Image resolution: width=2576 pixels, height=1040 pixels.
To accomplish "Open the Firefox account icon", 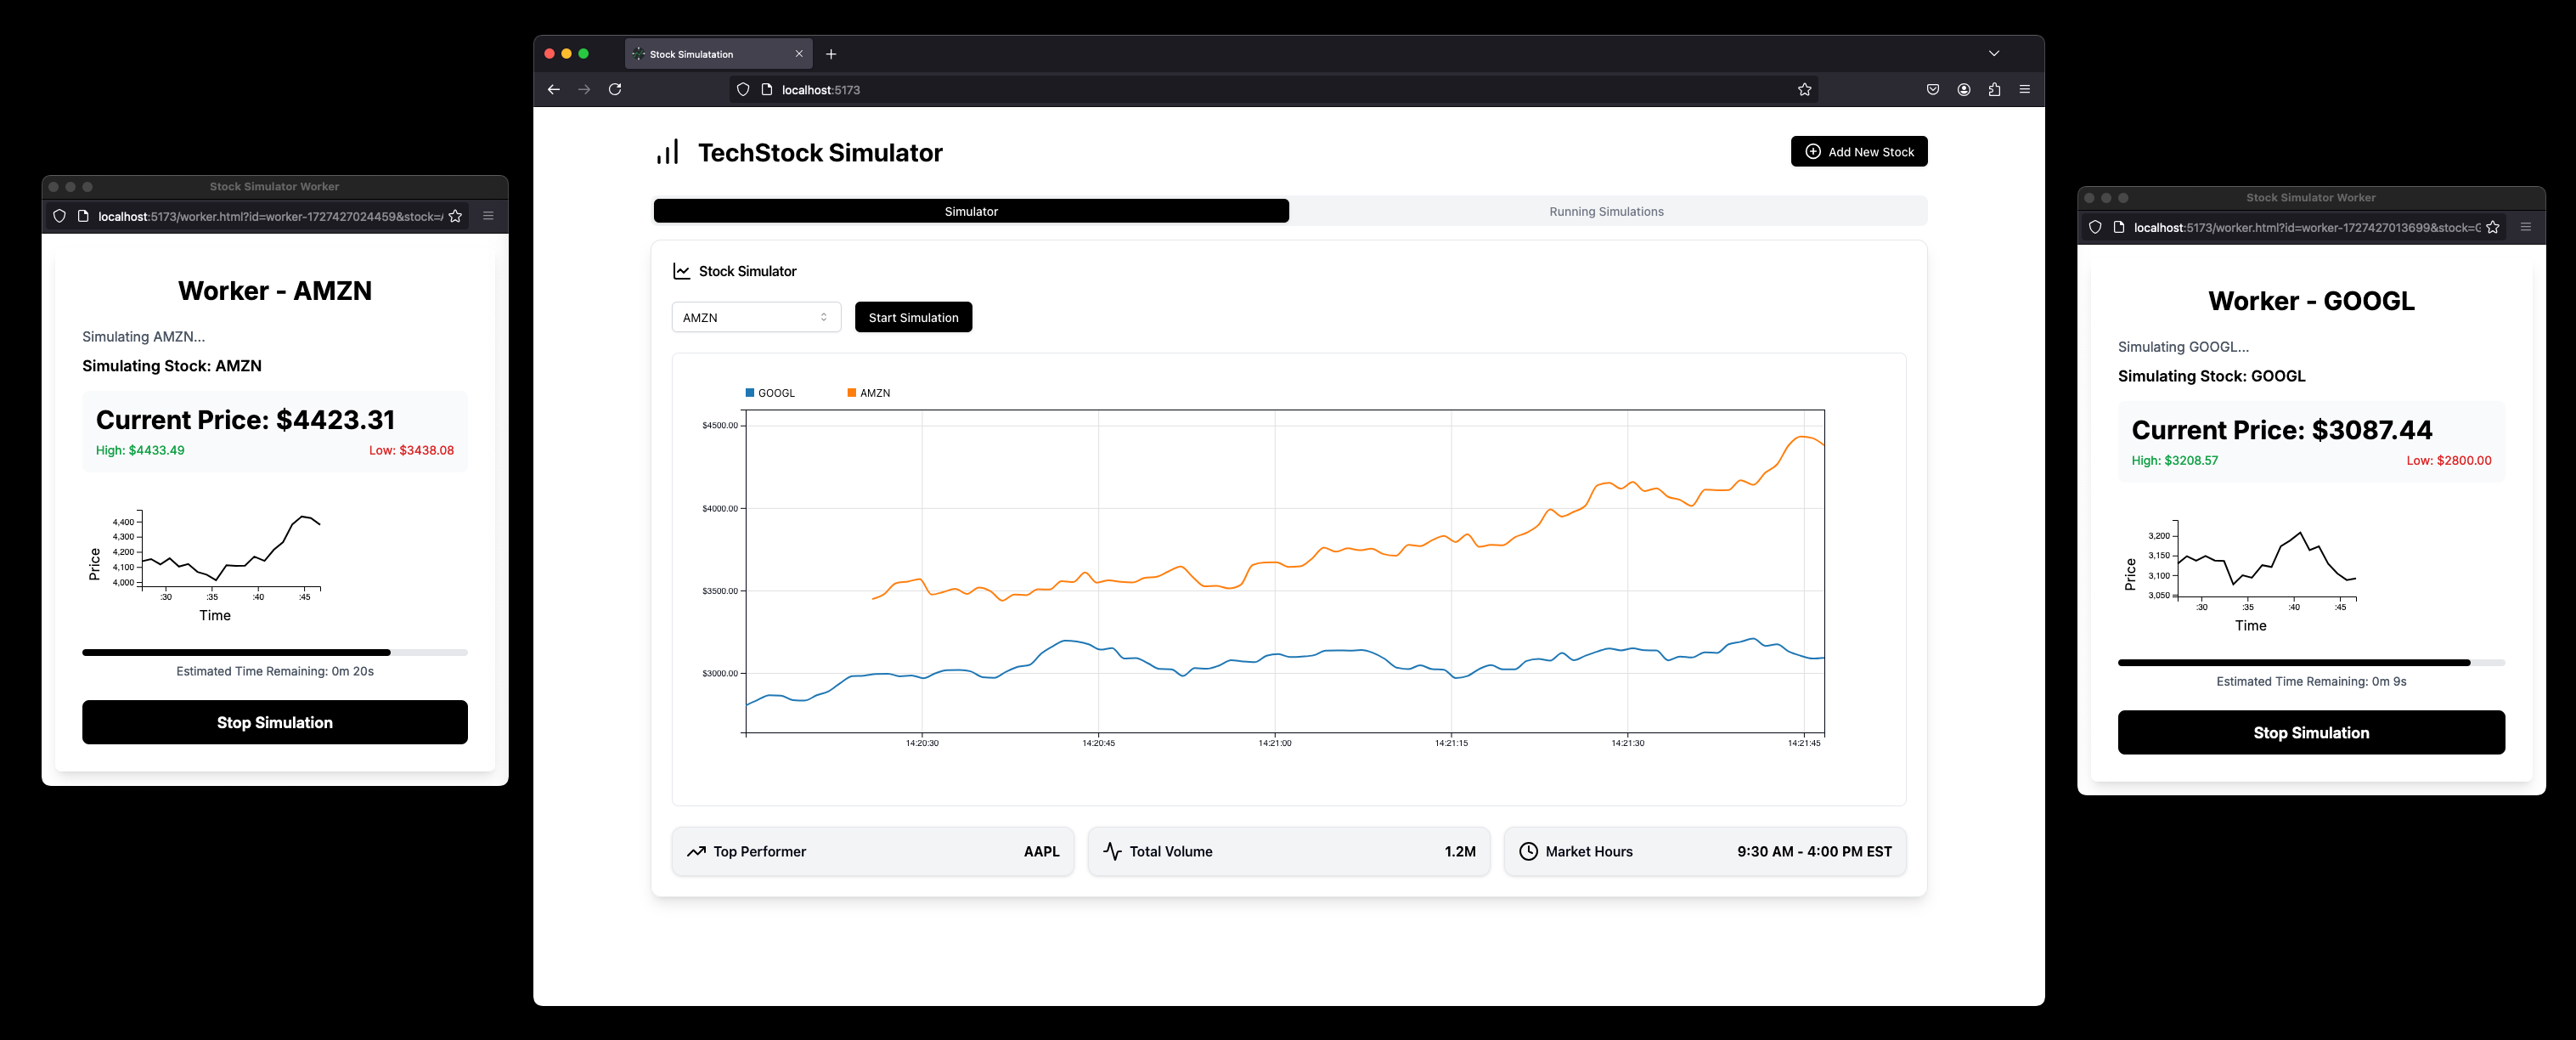I will click(x=1964, y=90).
